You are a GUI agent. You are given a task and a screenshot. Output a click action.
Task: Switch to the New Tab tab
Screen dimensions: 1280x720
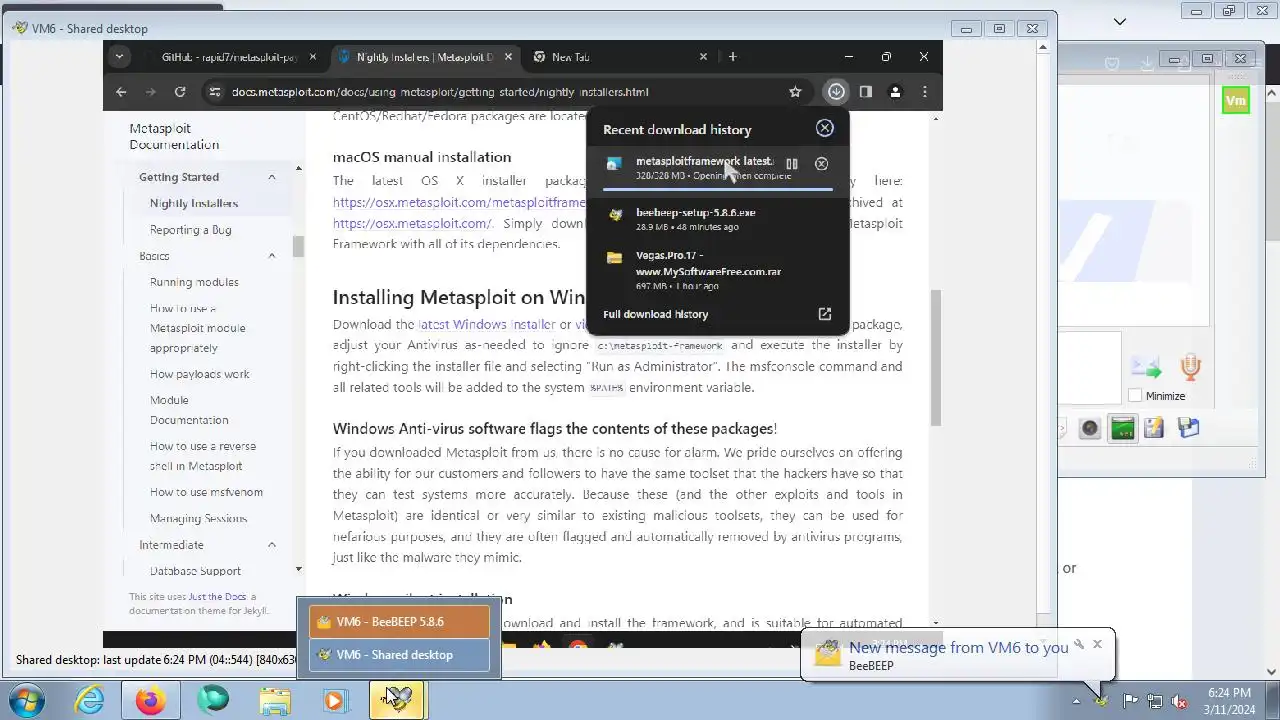618,57
